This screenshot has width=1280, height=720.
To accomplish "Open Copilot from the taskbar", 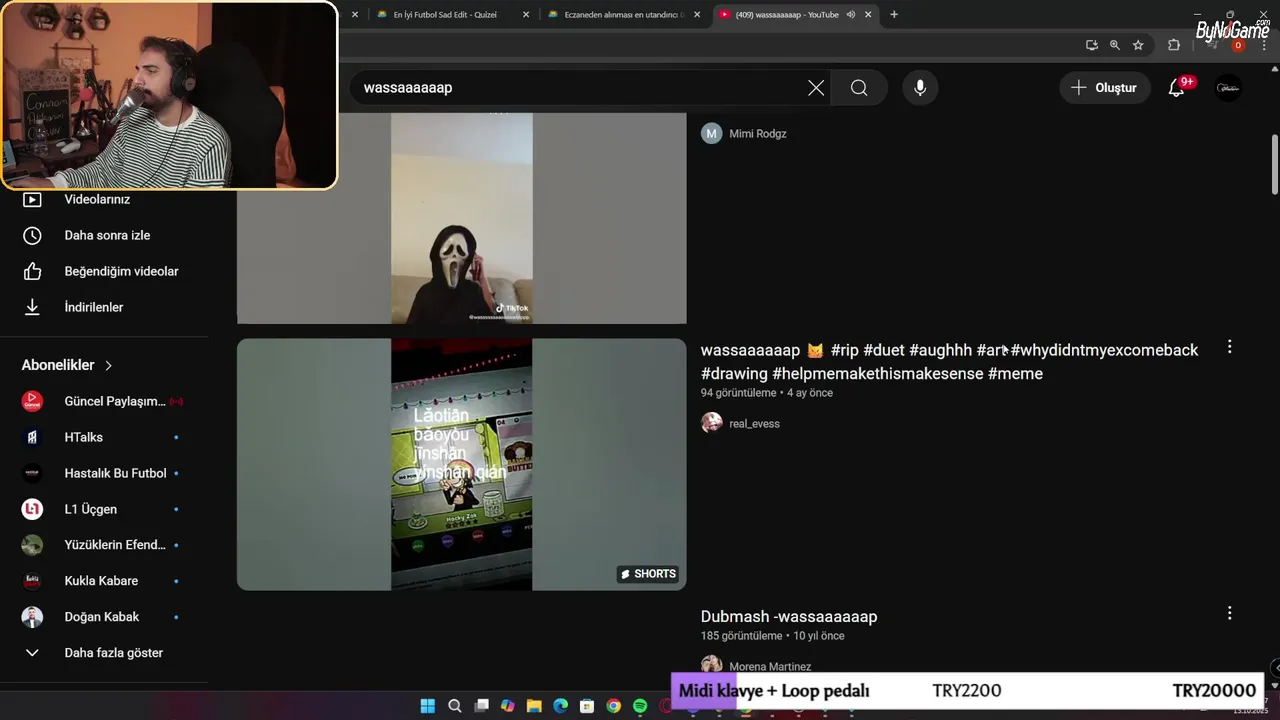I will (x=508, y=706).
